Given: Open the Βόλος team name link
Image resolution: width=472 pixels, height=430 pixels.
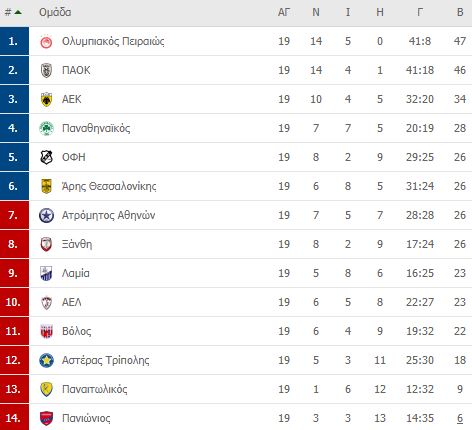Looking at the screenshot, I should tap(76, 331).
